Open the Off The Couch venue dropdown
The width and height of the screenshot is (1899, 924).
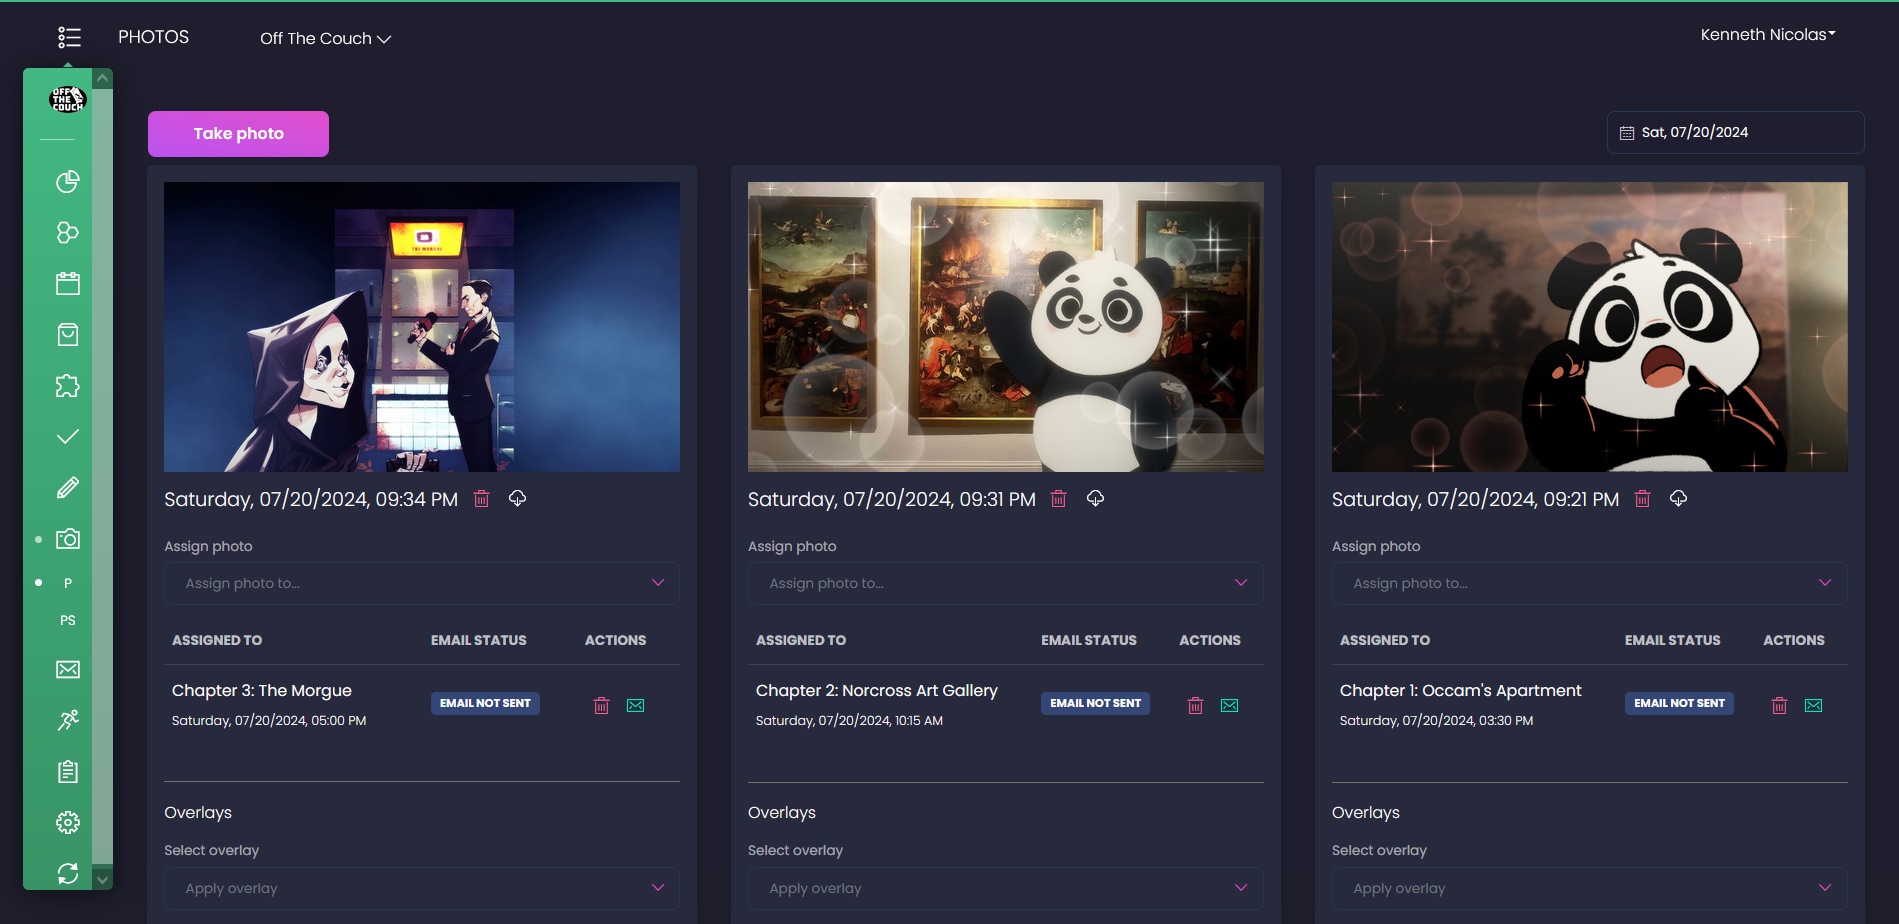(325, 38)
